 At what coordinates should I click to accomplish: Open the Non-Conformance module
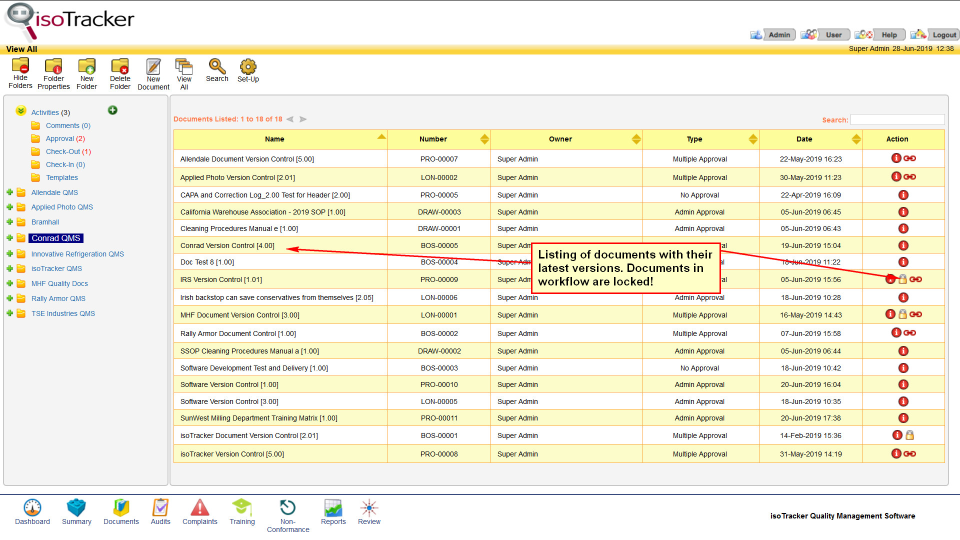tap(288, 508)
